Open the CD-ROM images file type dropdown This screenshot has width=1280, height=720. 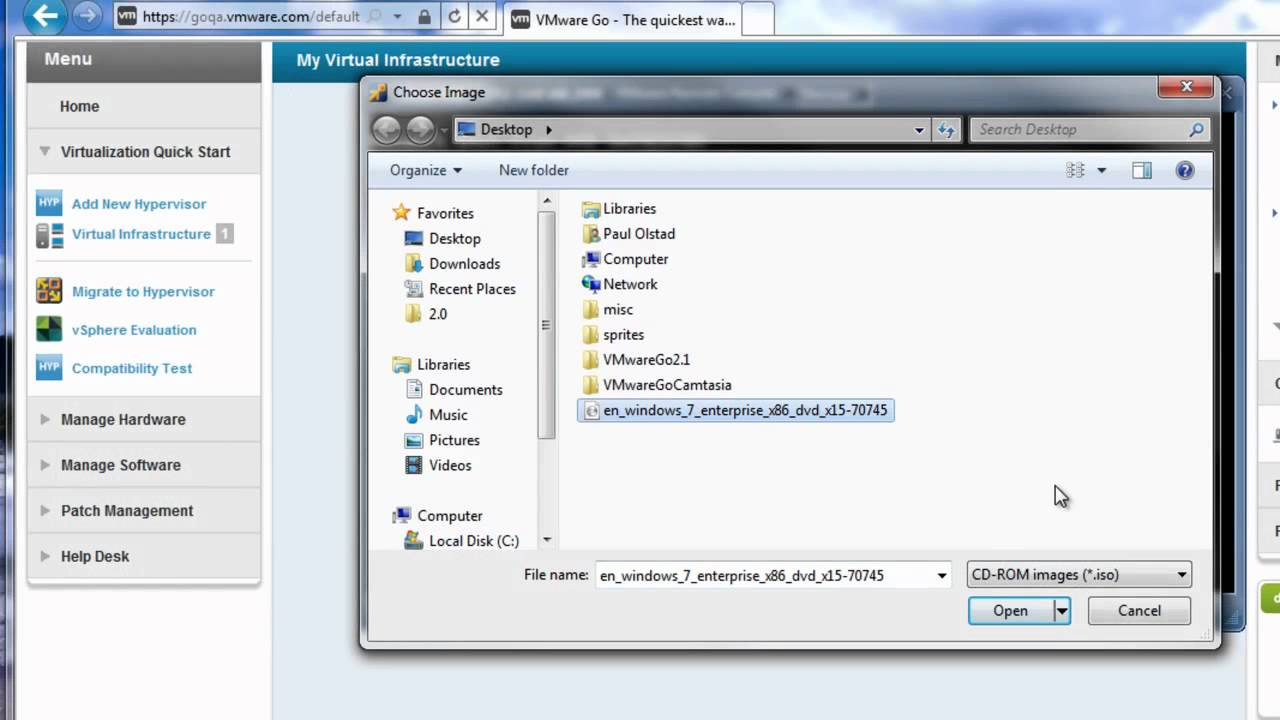[1079, 575]
